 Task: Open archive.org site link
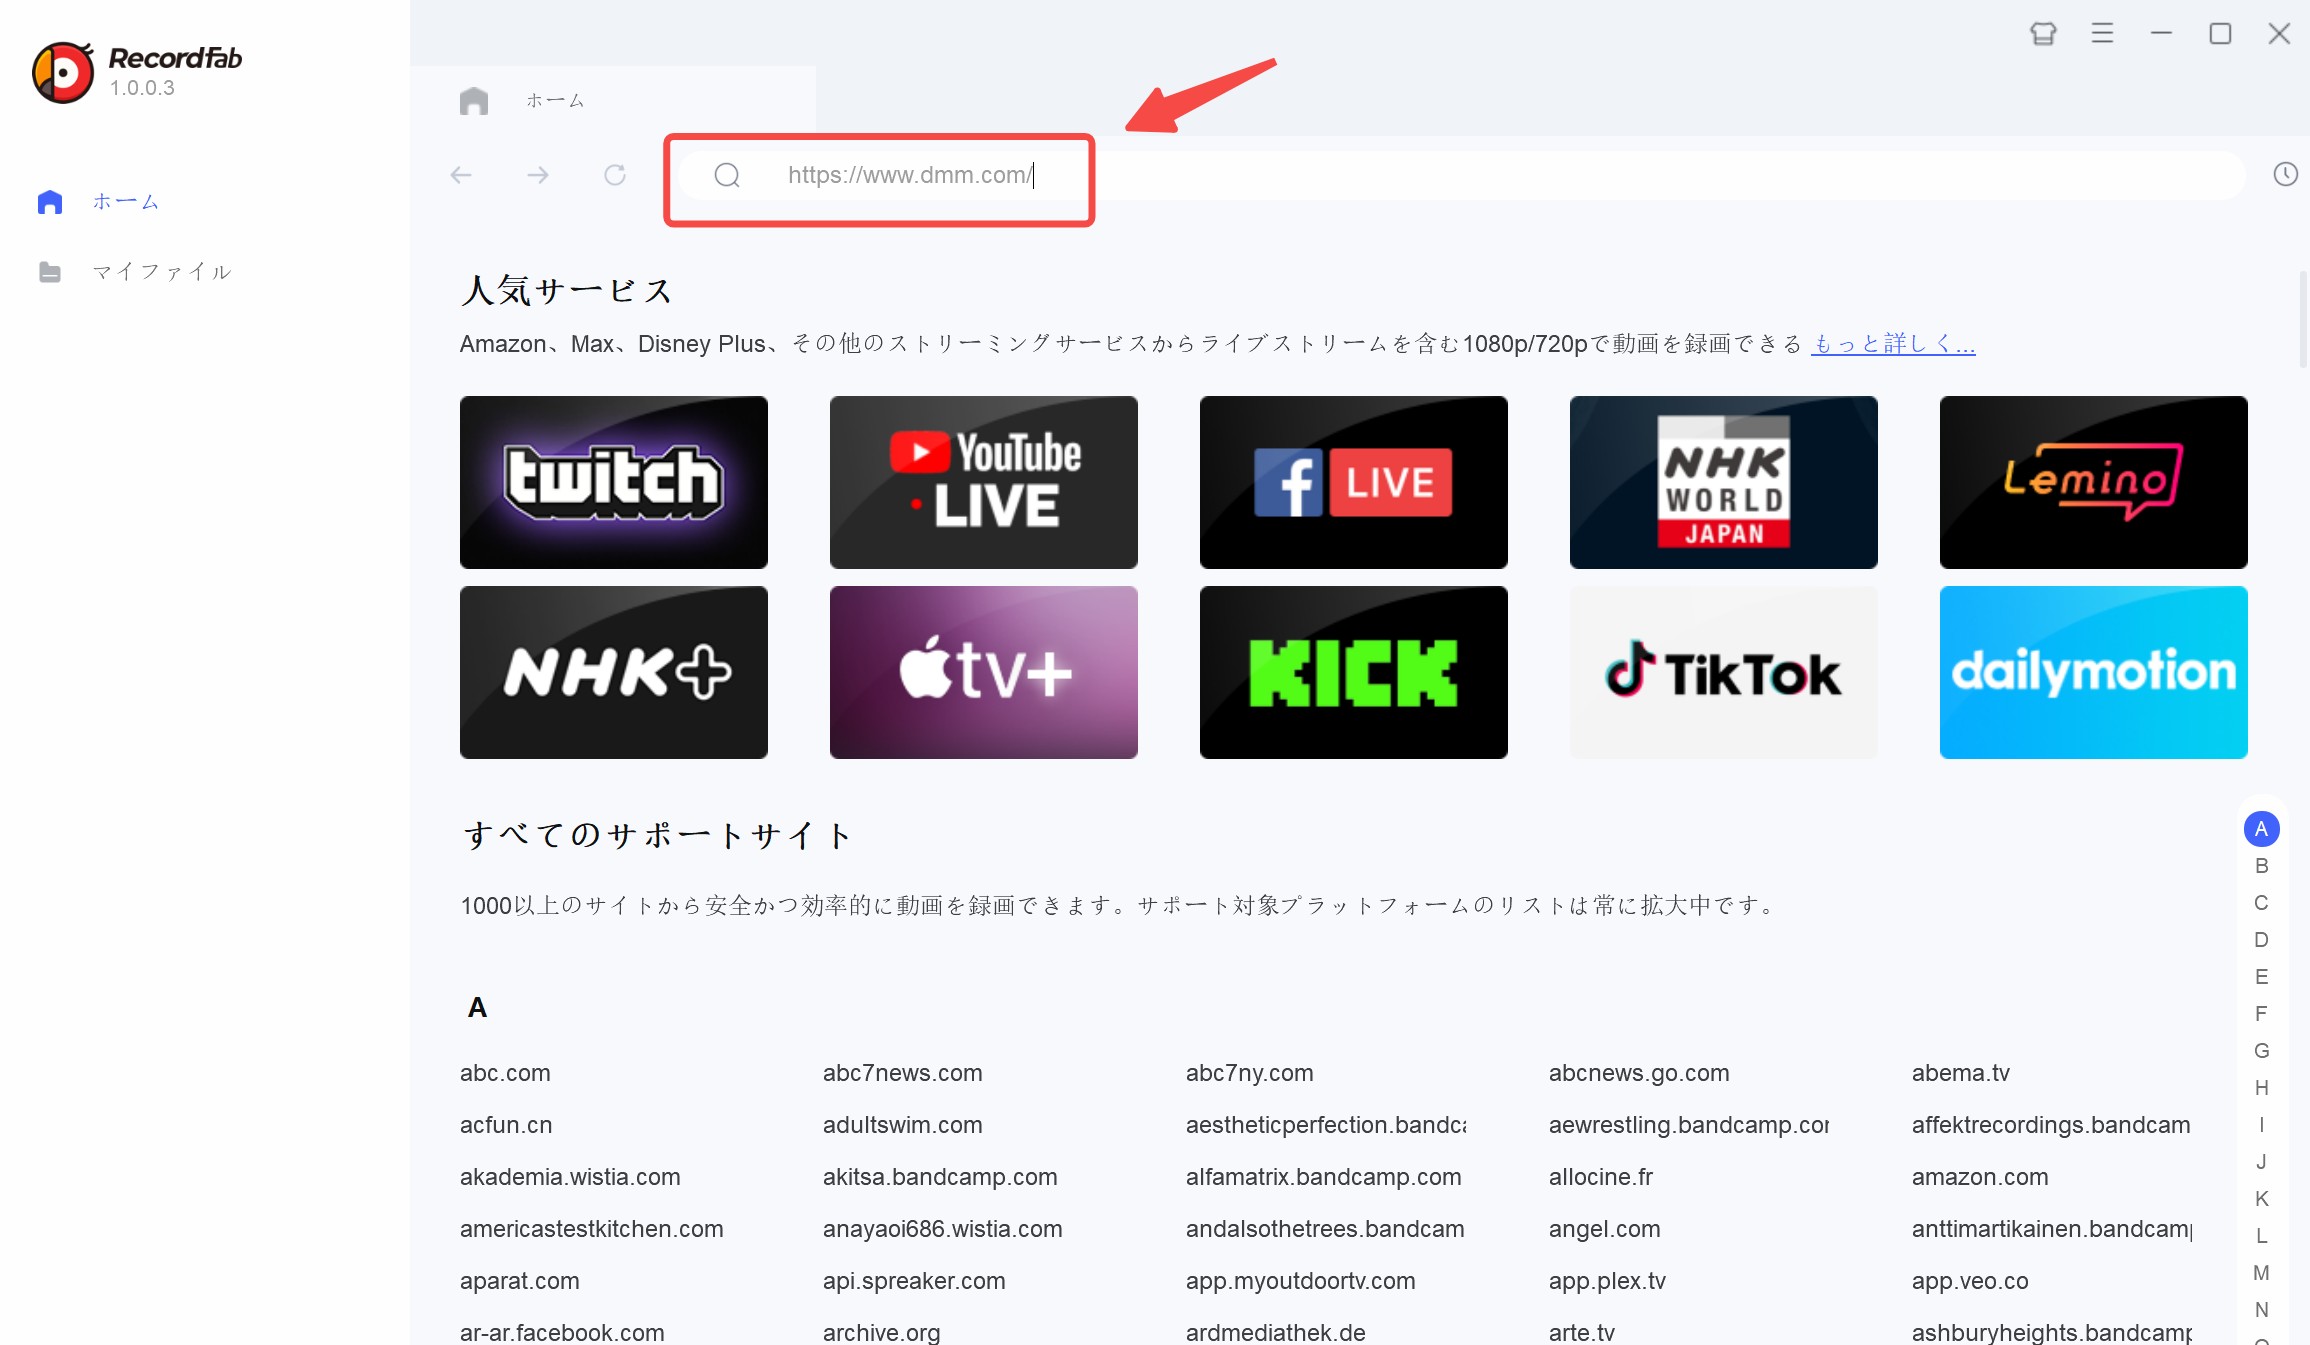click(882, 1333)
